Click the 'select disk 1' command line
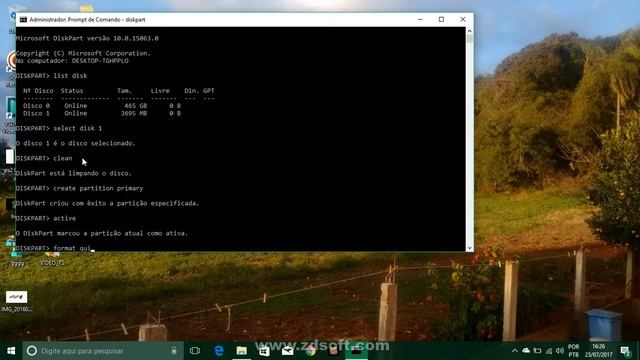 pyautogui.click(x=59, y=128)
